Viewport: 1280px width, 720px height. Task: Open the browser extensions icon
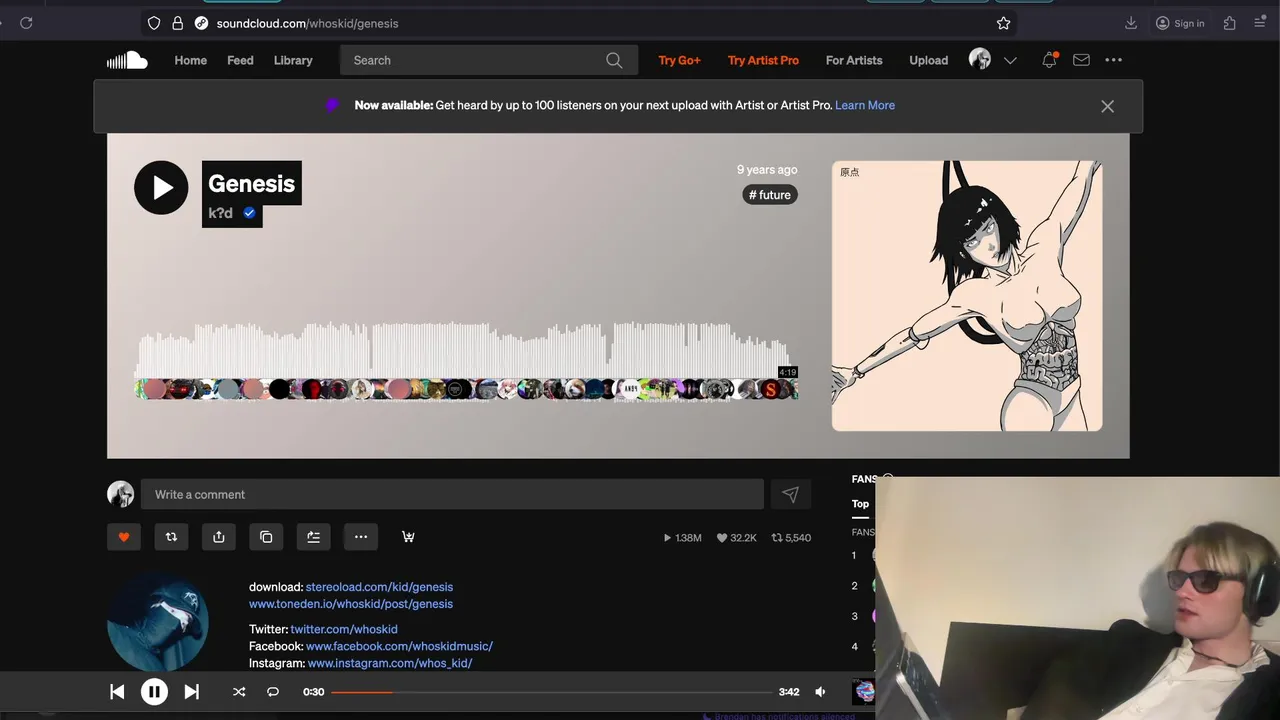click(x=1230, y=23)
